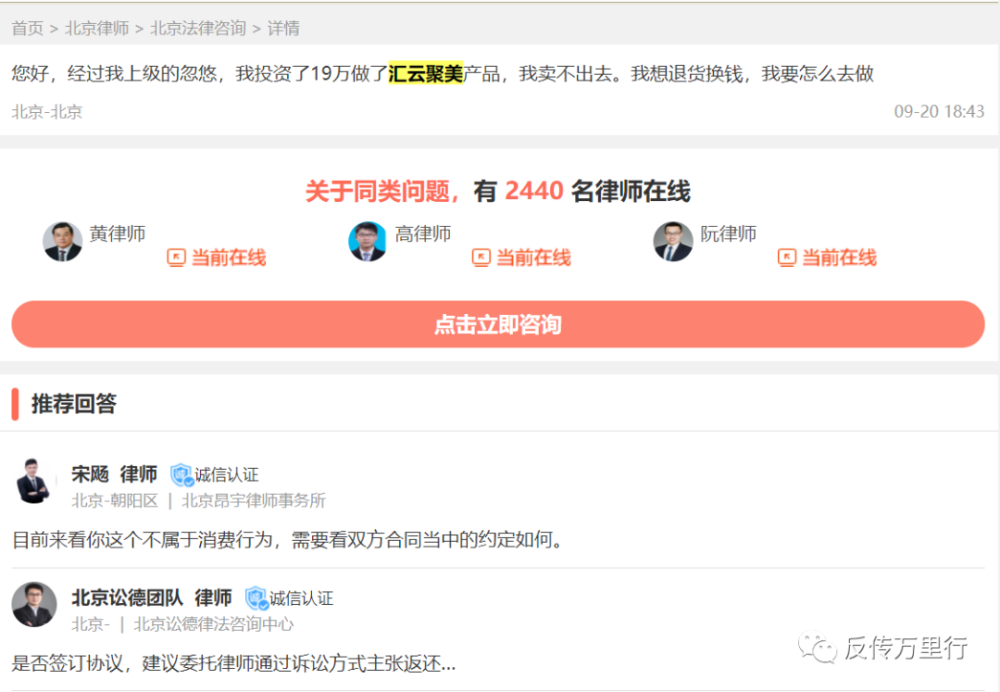This screenshot has width=1000, height=692.
Task: Open 高律师's avatar photo
Action: pyautogui.click(x=367, y=241)
